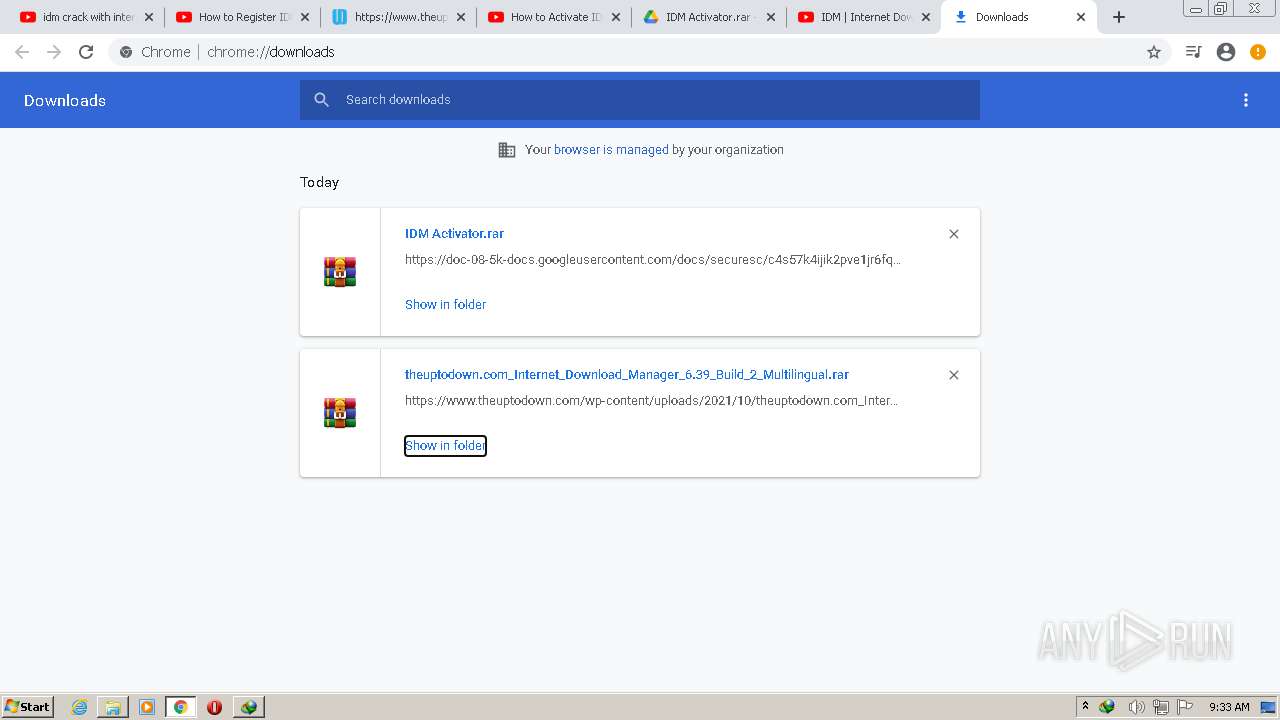The width and height of the screenshot is (1280, 720).
Task: Open the theuptodown Internet Download Manager rar link
Action: pos(627,375)
